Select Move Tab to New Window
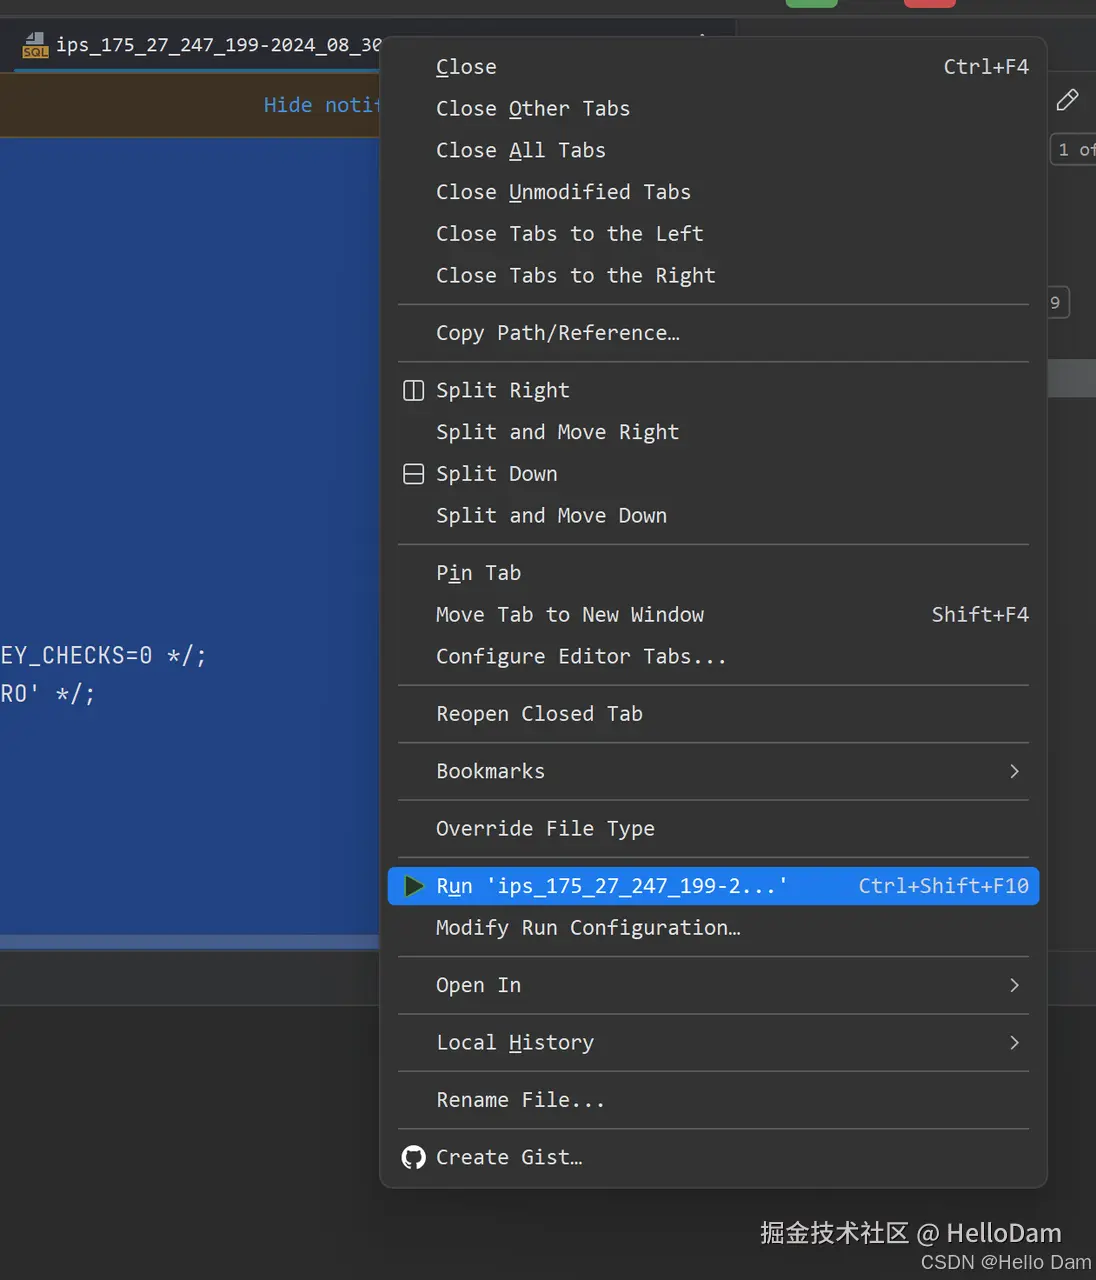Image resolution: width=1096 pixels, height=1280 pixels. [x=713, y=615]
